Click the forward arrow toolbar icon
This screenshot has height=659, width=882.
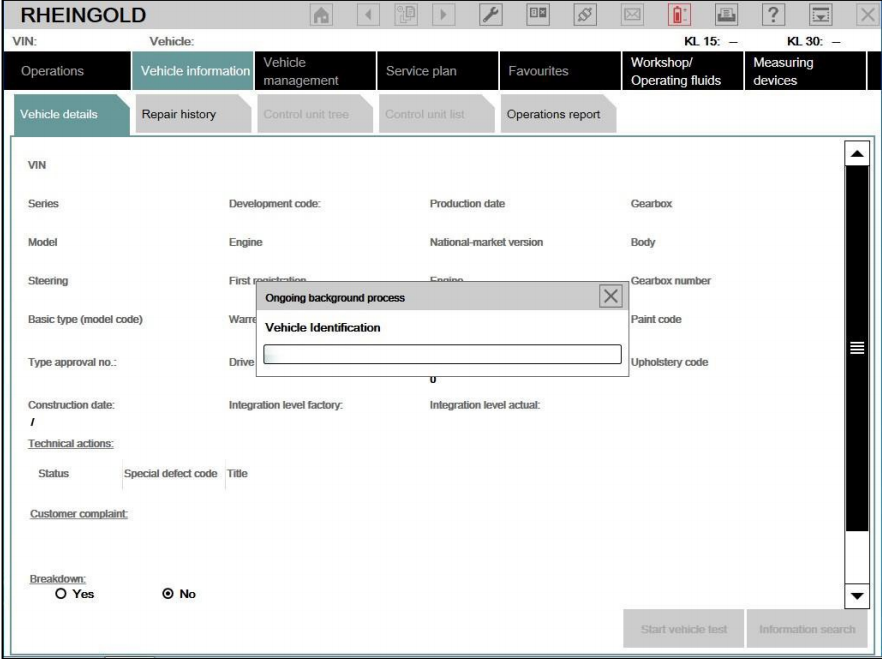443,15
